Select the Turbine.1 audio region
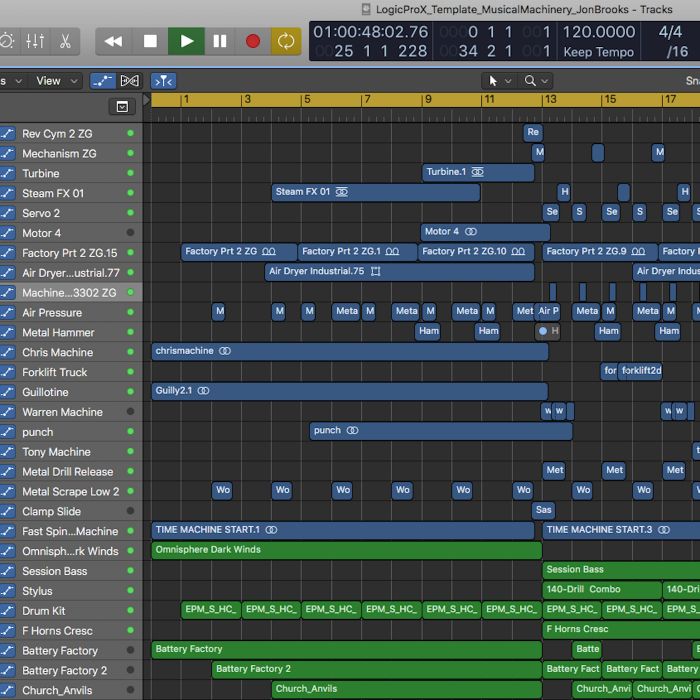The width and height of the screenshot is (700, 700). tap(478, 172)
